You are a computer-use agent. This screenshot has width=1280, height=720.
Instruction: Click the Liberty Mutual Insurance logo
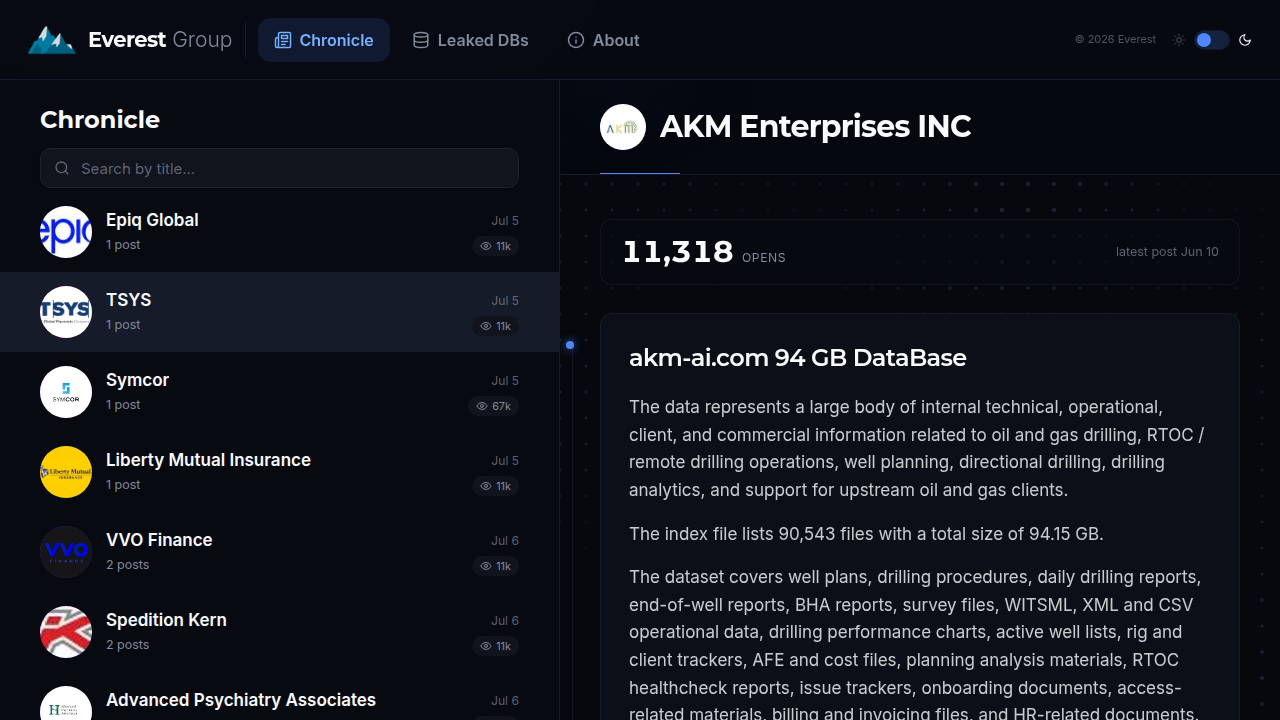tap(66, 472)
